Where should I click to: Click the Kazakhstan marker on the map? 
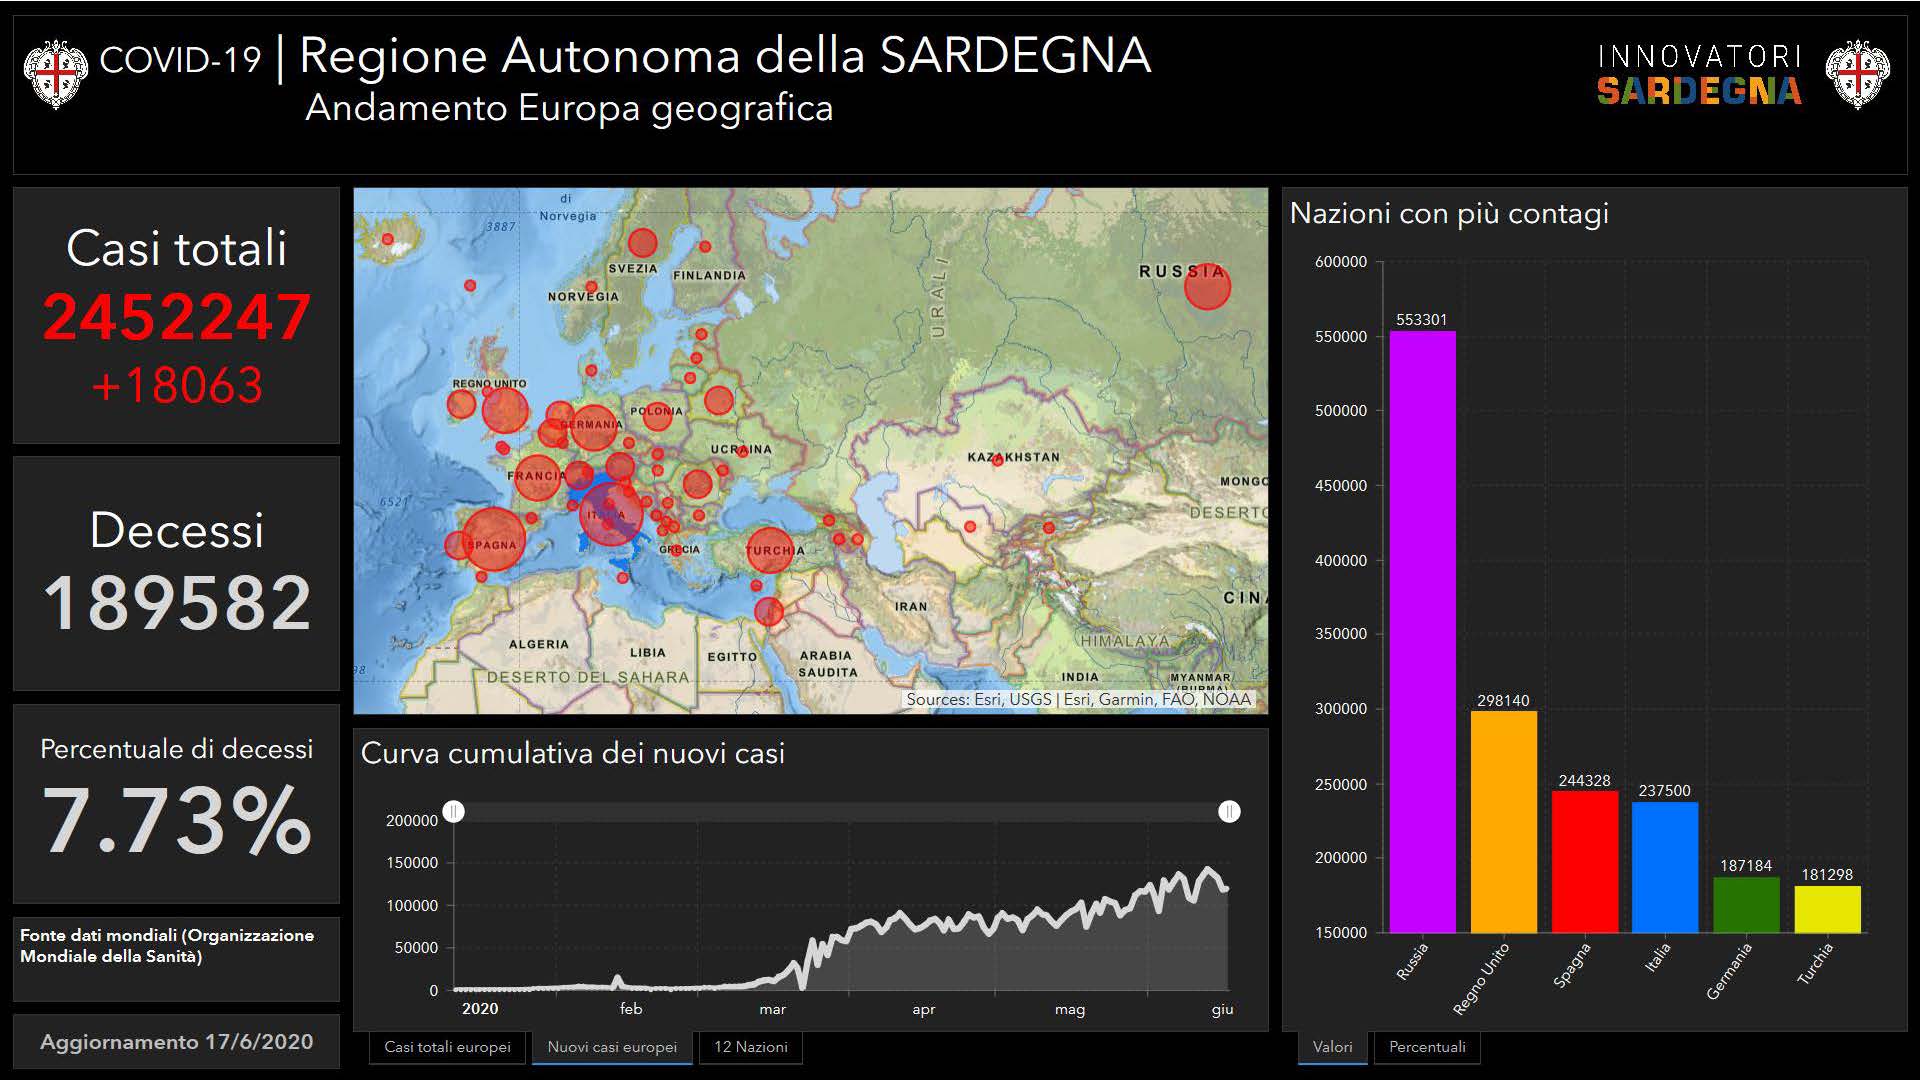997,460
